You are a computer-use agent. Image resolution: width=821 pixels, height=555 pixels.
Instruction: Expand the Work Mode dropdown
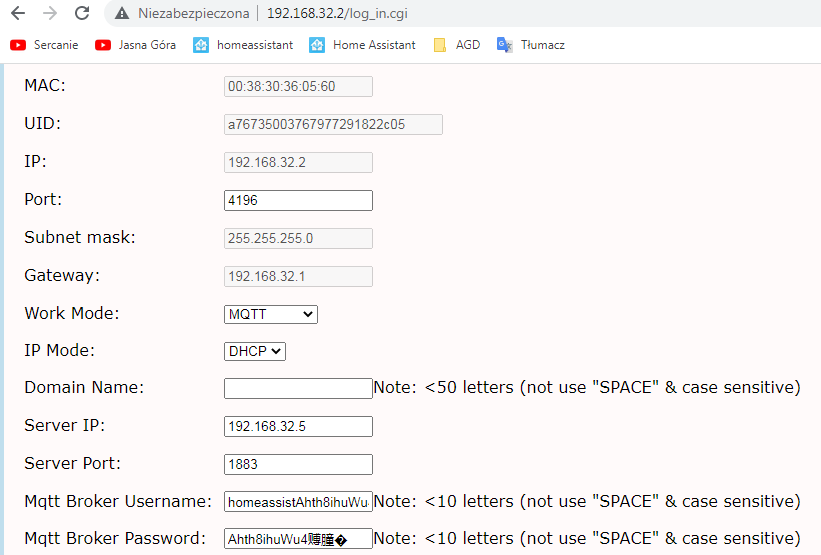pos(271,314)
